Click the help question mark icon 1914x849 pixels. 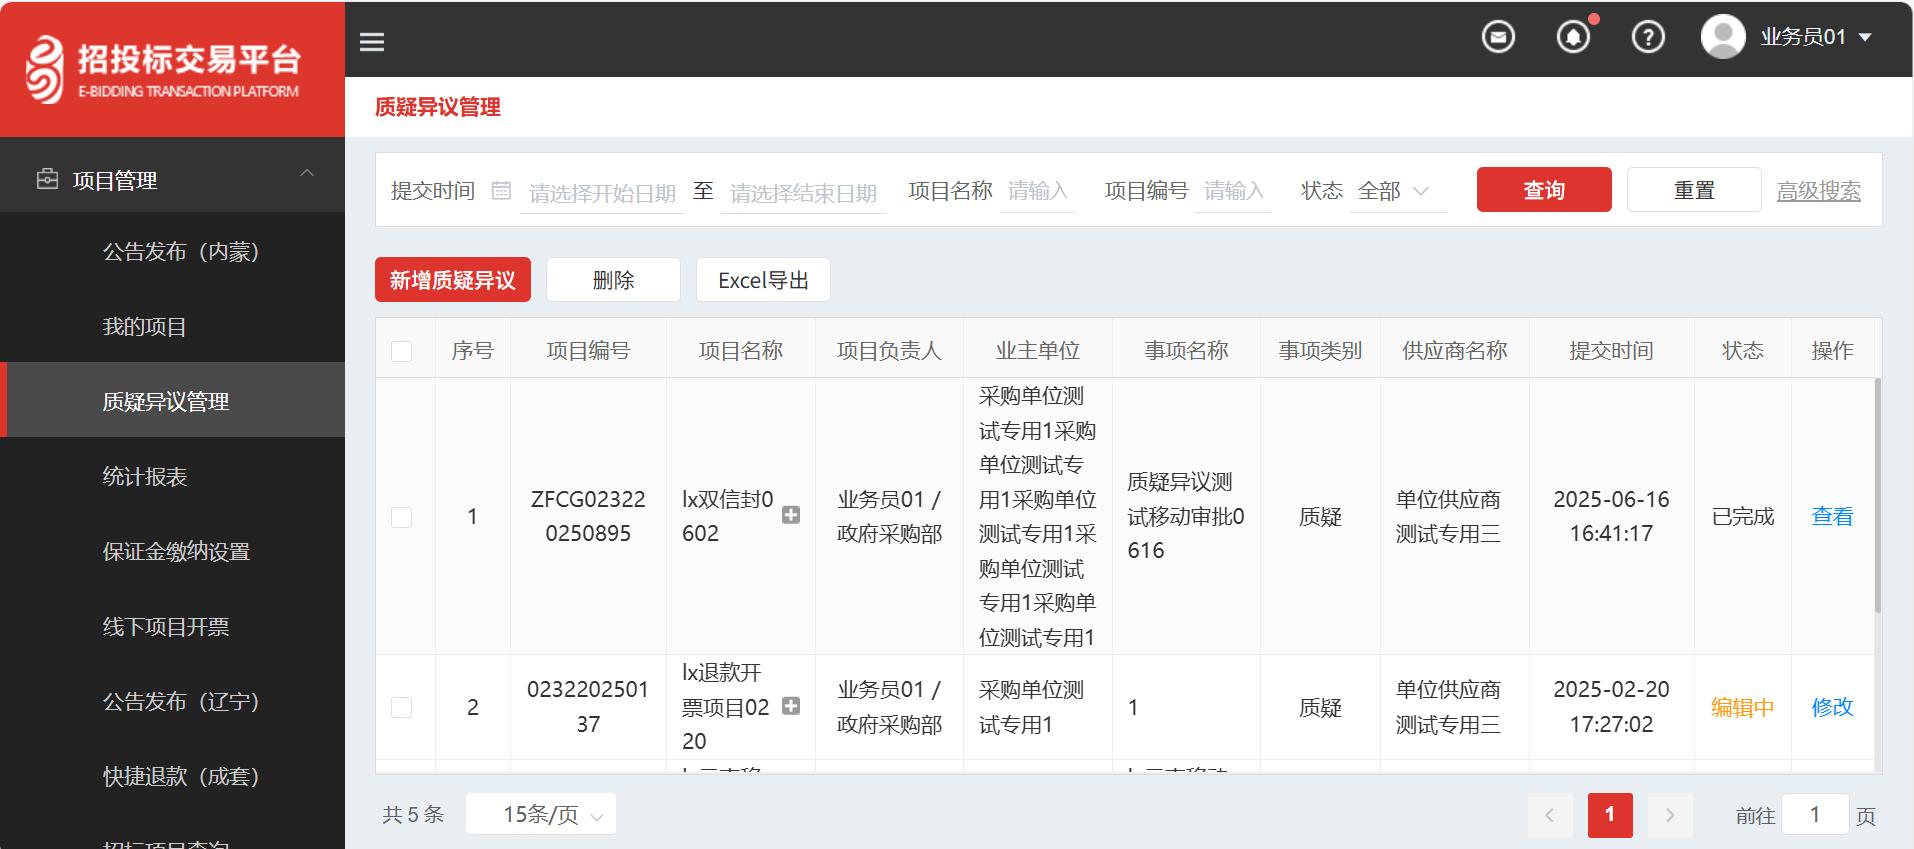1647,38
